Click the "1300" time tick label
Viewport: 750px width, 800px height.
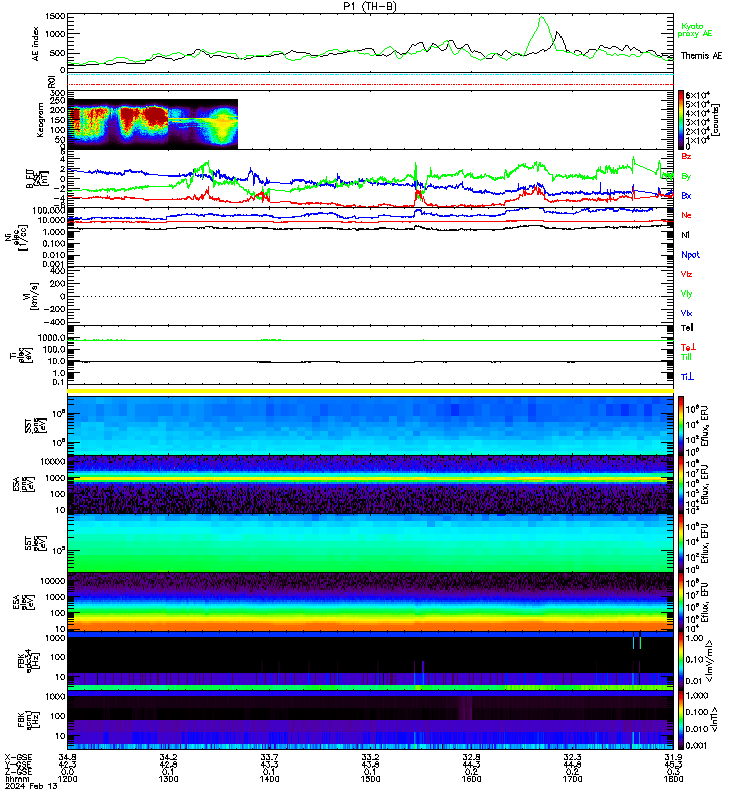(x=168, y=779)
